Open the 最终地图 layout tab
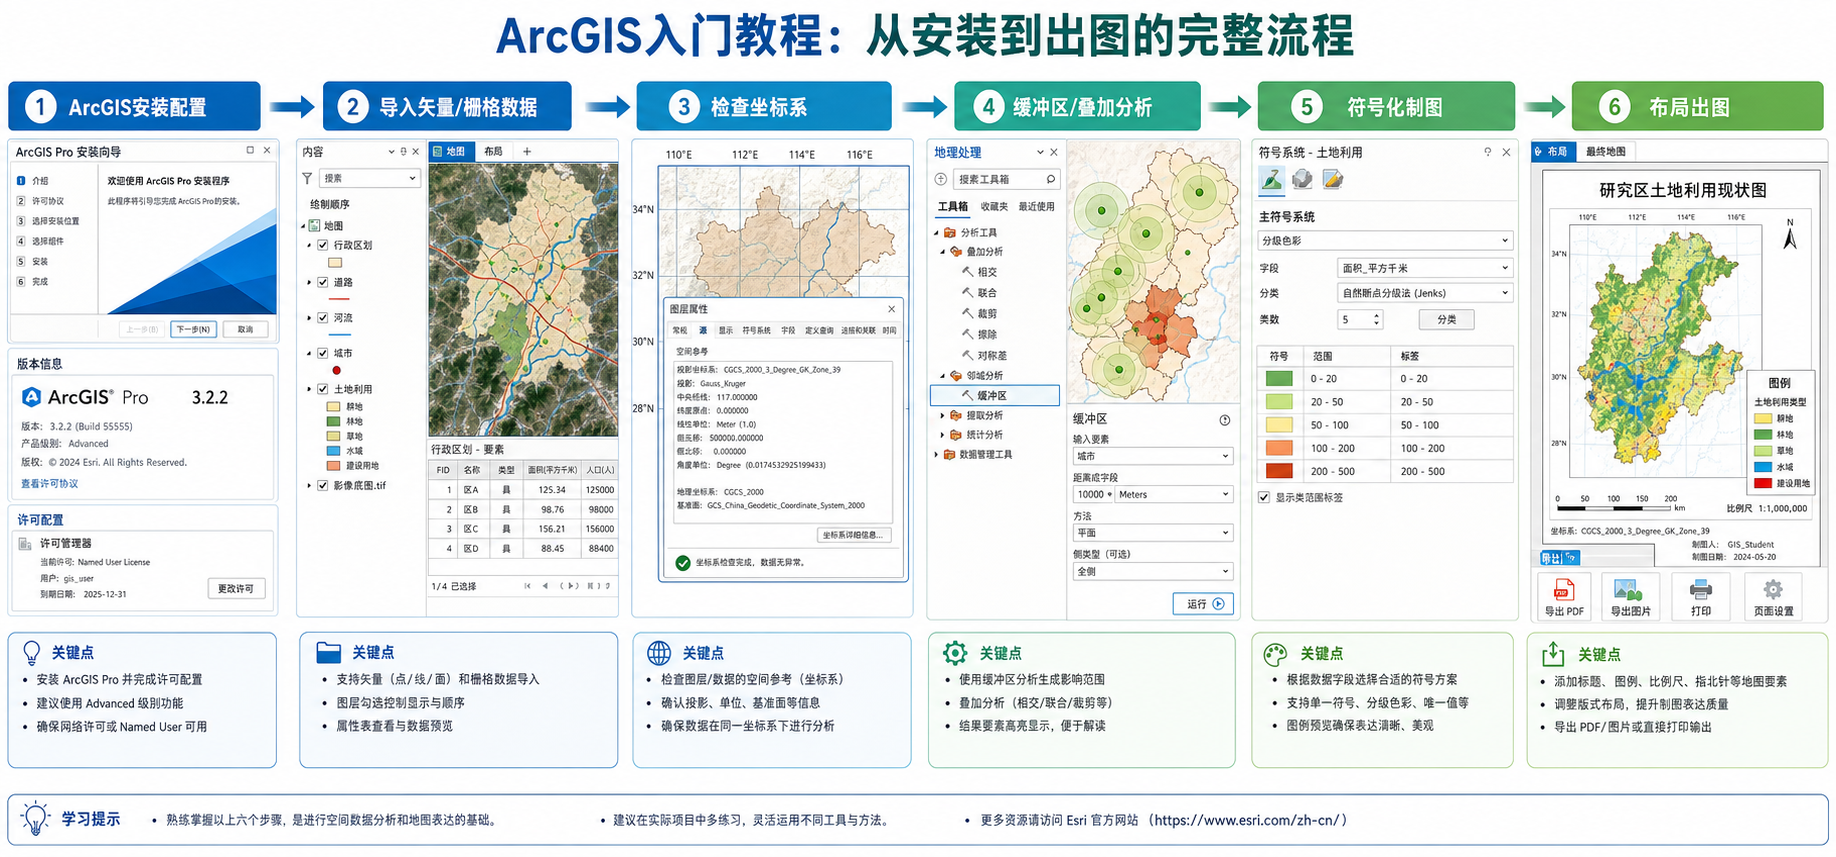This screenshot has width=1836, height=857. [x=1605, y=152]
